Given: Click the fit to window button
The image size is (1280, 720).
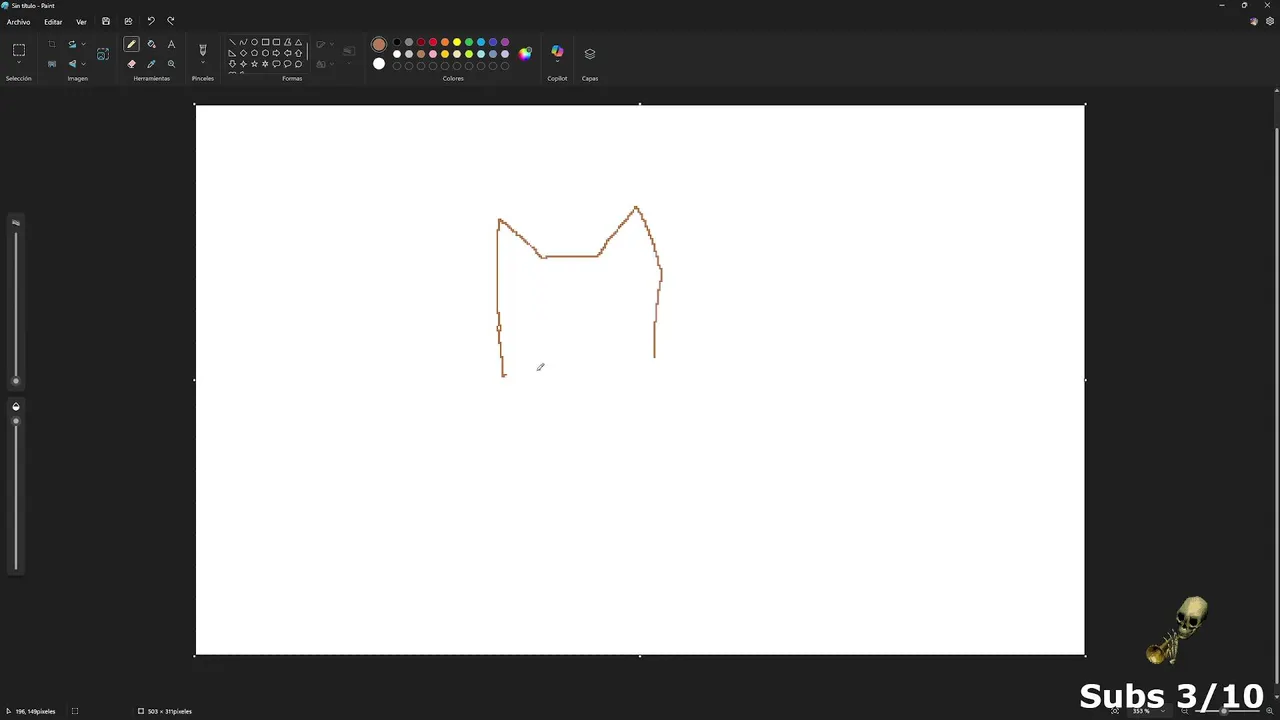Looking at the screenshot, I should click(x=1115, y=711).
